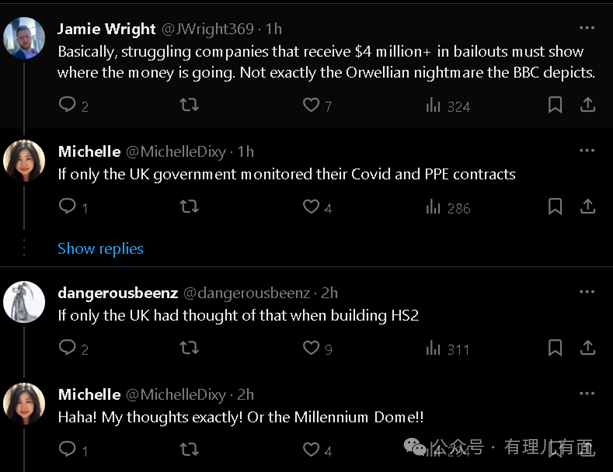Like the HS2 tweet by dangerousbeenz
The width and height of the screenshot is (613, 472).
[x=311, y=348]
